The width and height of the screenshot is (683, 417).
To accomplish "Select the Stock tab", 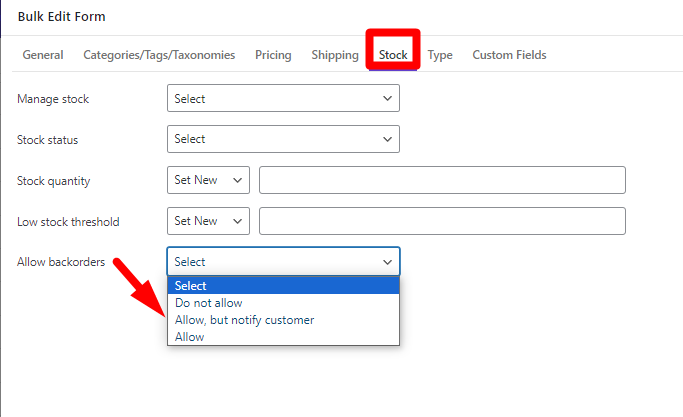I will point(393,55).
